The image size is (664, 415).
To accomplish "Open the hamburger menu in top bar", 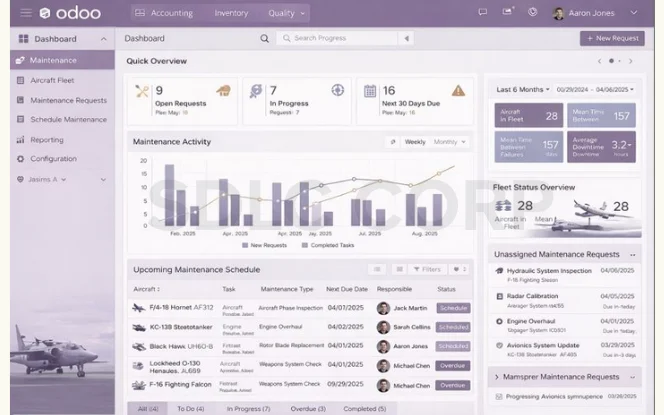I will pyautogui.click(x=26, y=13).
